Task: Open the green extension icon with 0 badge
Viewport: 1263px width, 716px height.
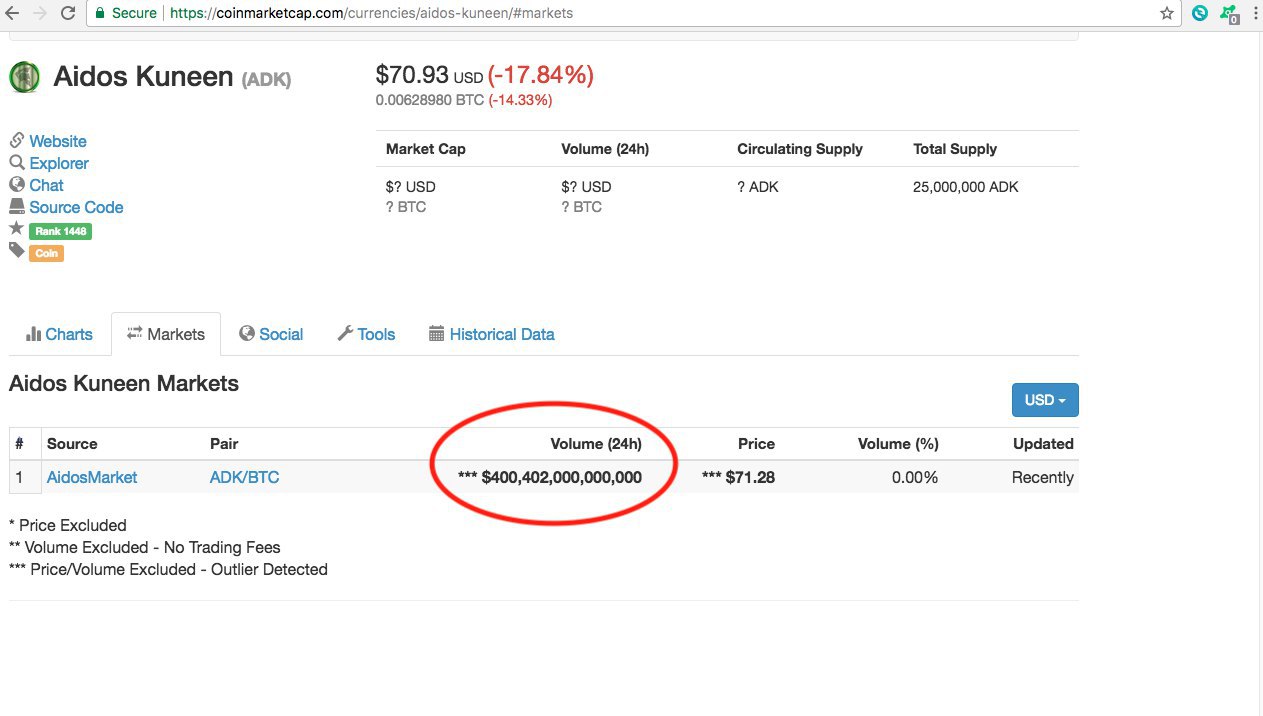Action: pos(1230,14)
